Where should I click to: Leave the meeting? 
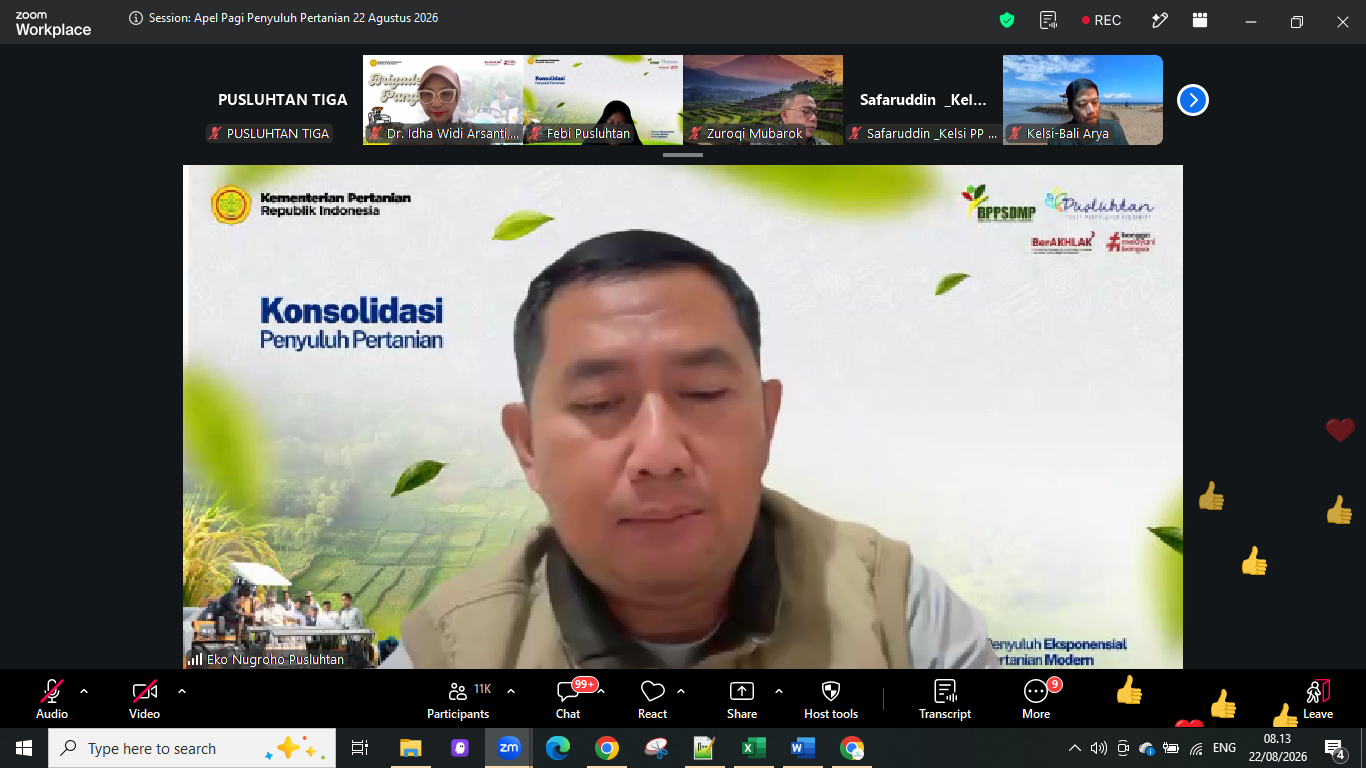[1318, 698]
